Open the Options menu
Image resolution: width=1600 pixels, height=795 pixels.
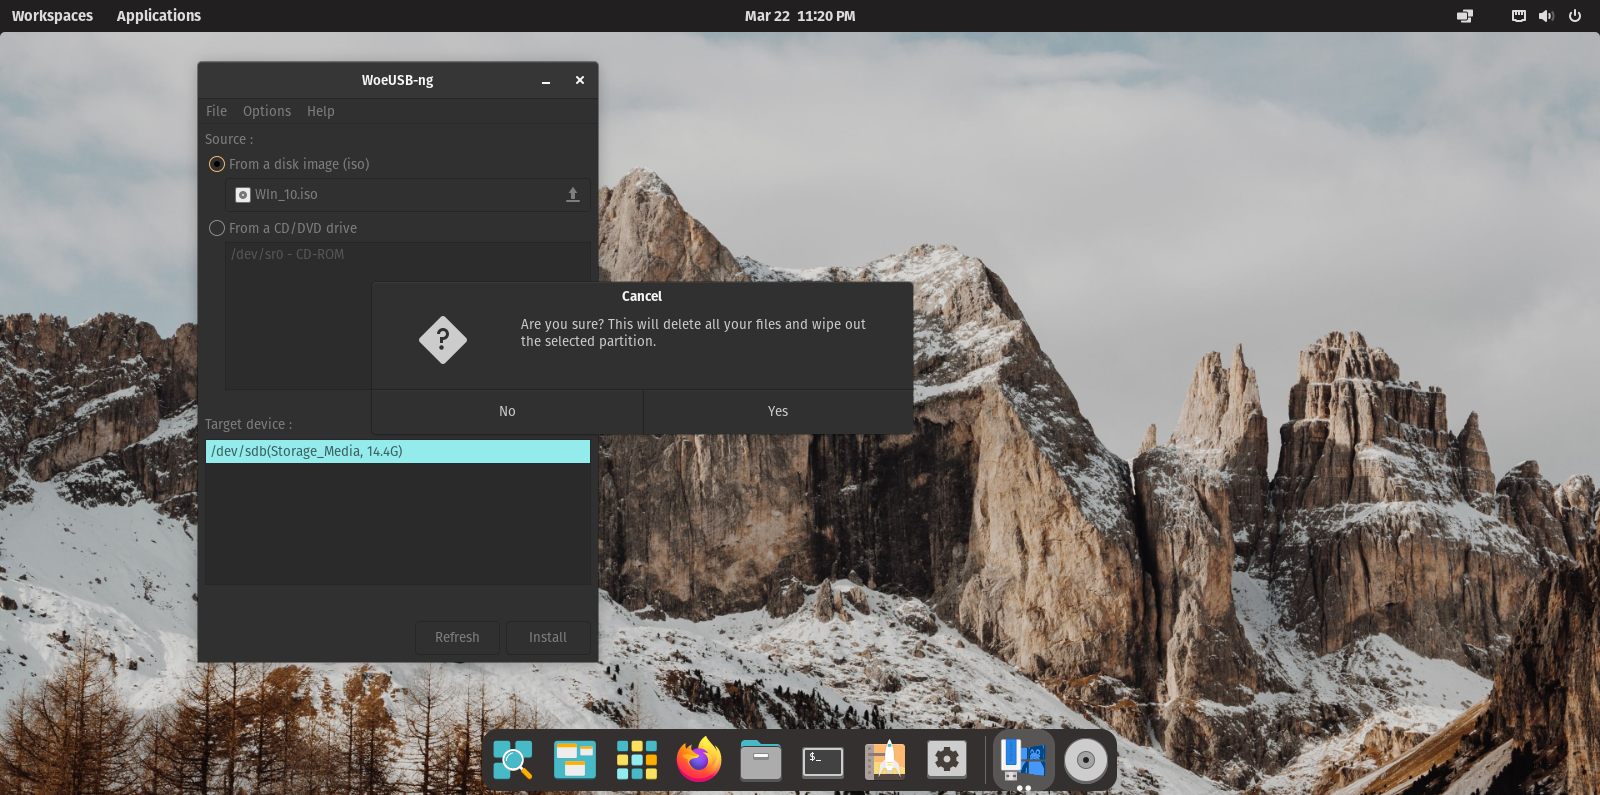click(x=267, y=111)
